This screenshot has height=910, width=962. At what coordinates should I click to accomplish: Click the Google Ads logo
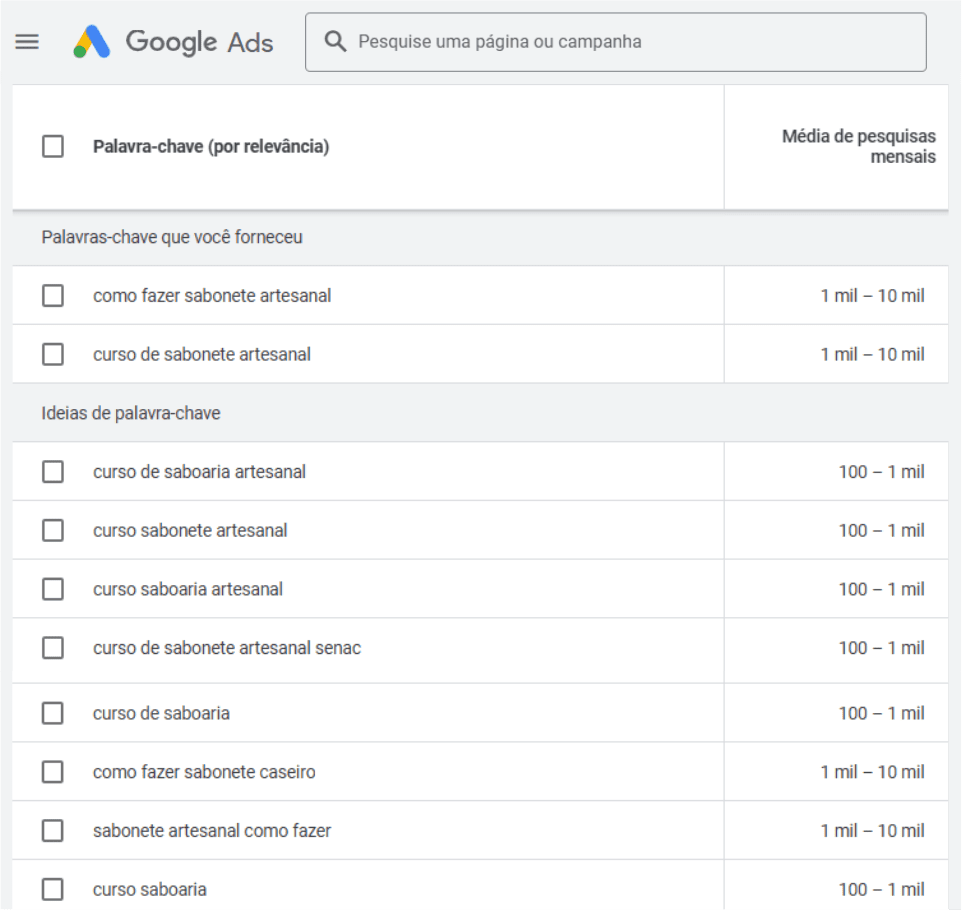pyautogui.click(x=174, y=42)
